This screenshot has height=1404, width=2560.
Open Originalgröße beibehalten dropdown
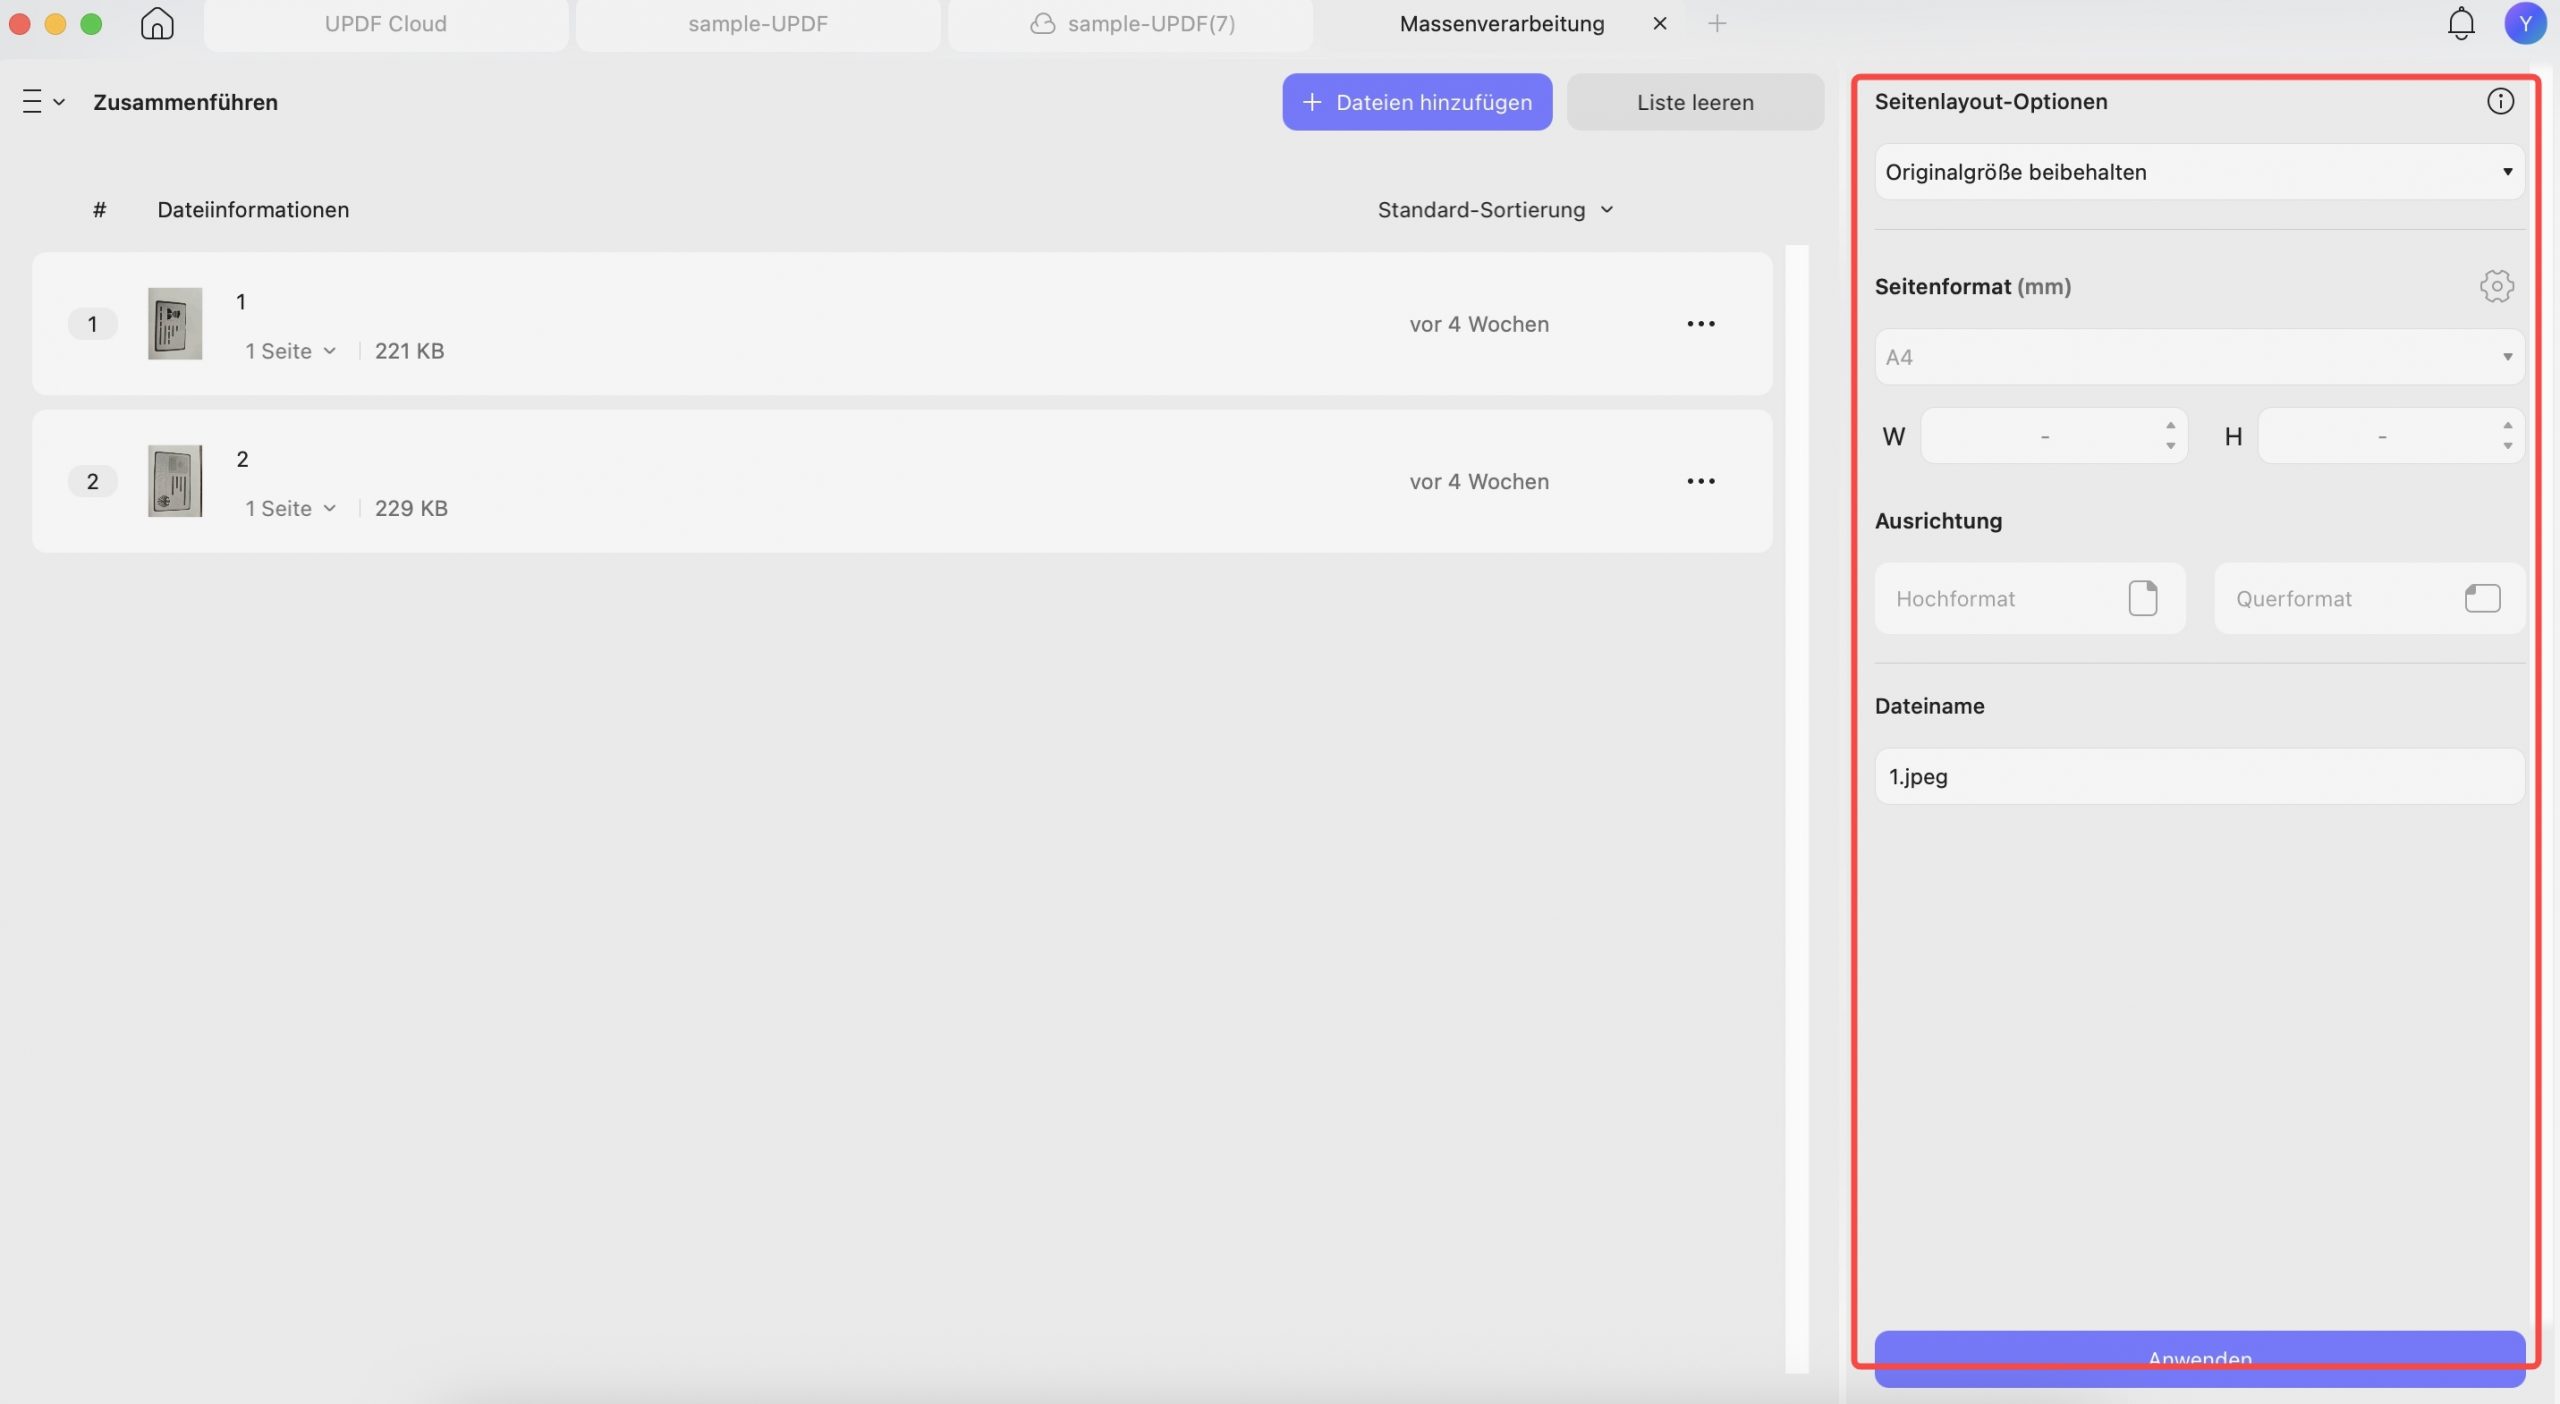(x=2199, y=172)
